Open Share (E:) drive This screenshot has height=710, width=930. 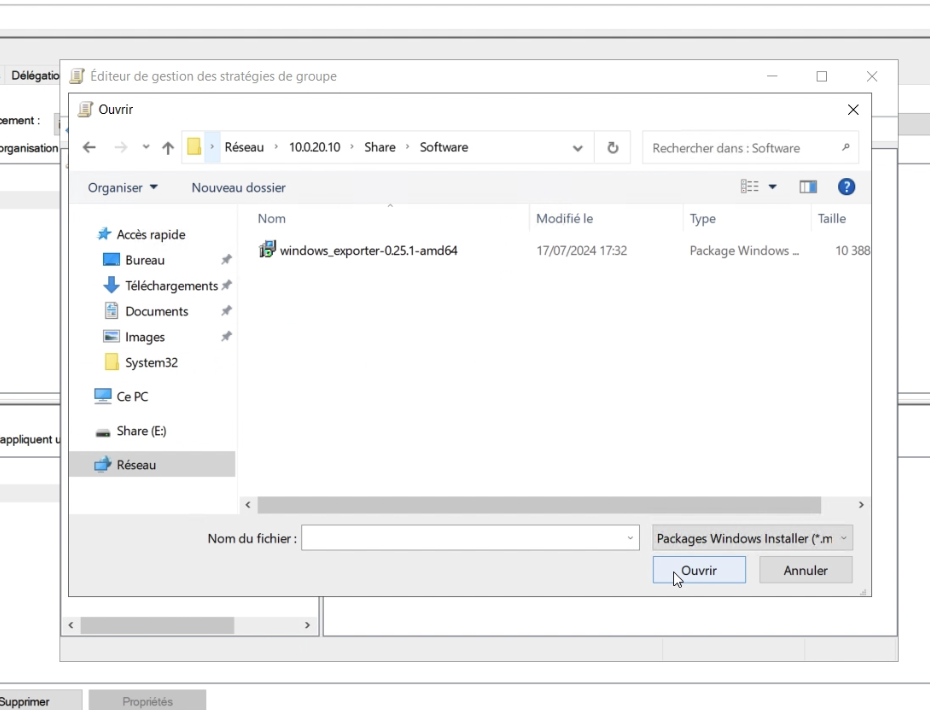pyautogui.click(x=141, y=431)
